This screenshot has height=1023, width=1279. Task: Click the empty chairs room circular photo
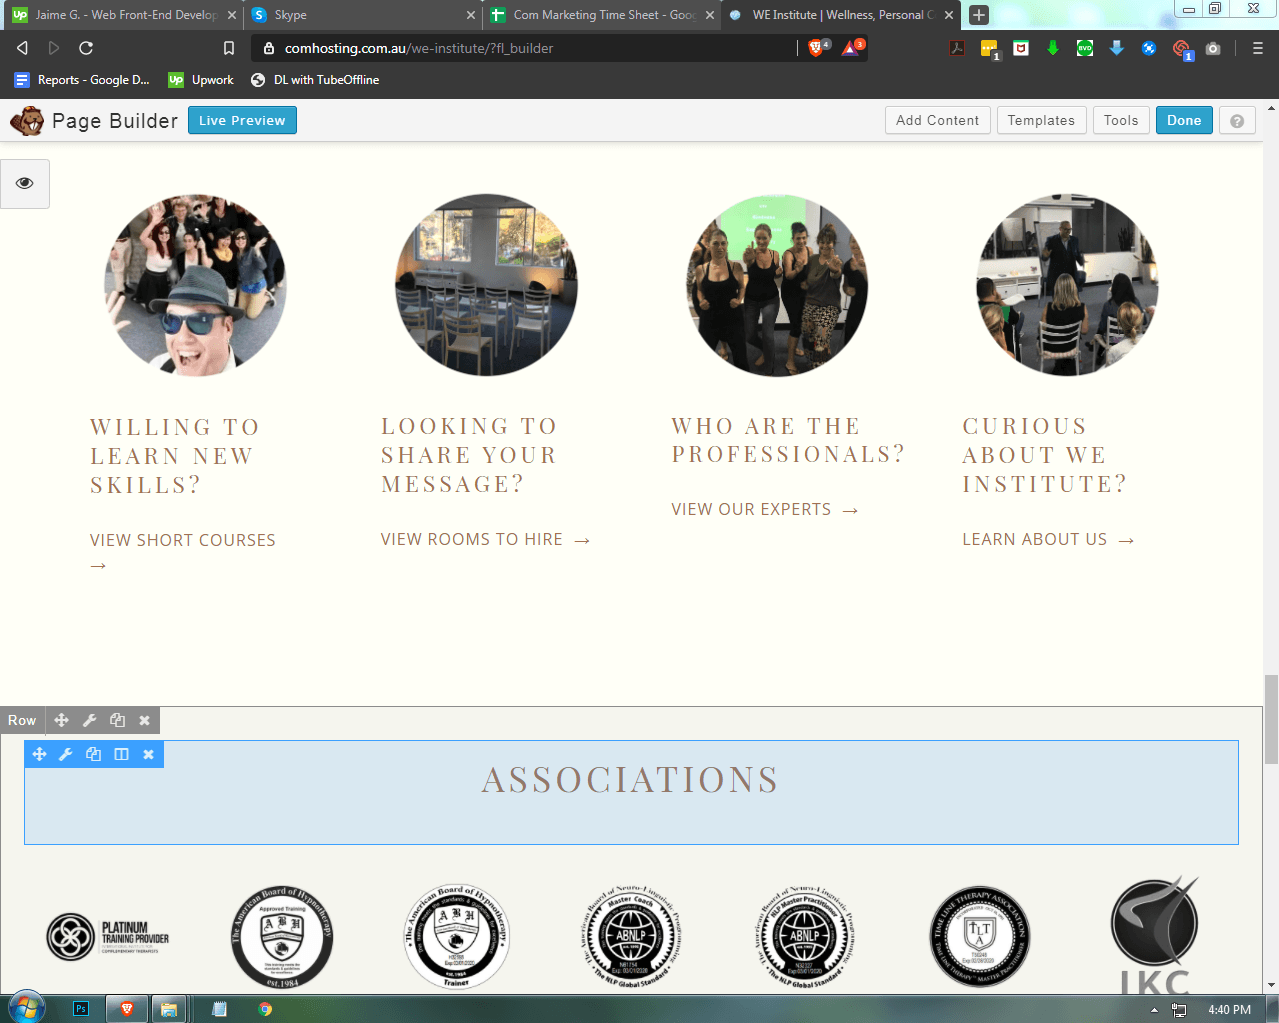point(486,285)
